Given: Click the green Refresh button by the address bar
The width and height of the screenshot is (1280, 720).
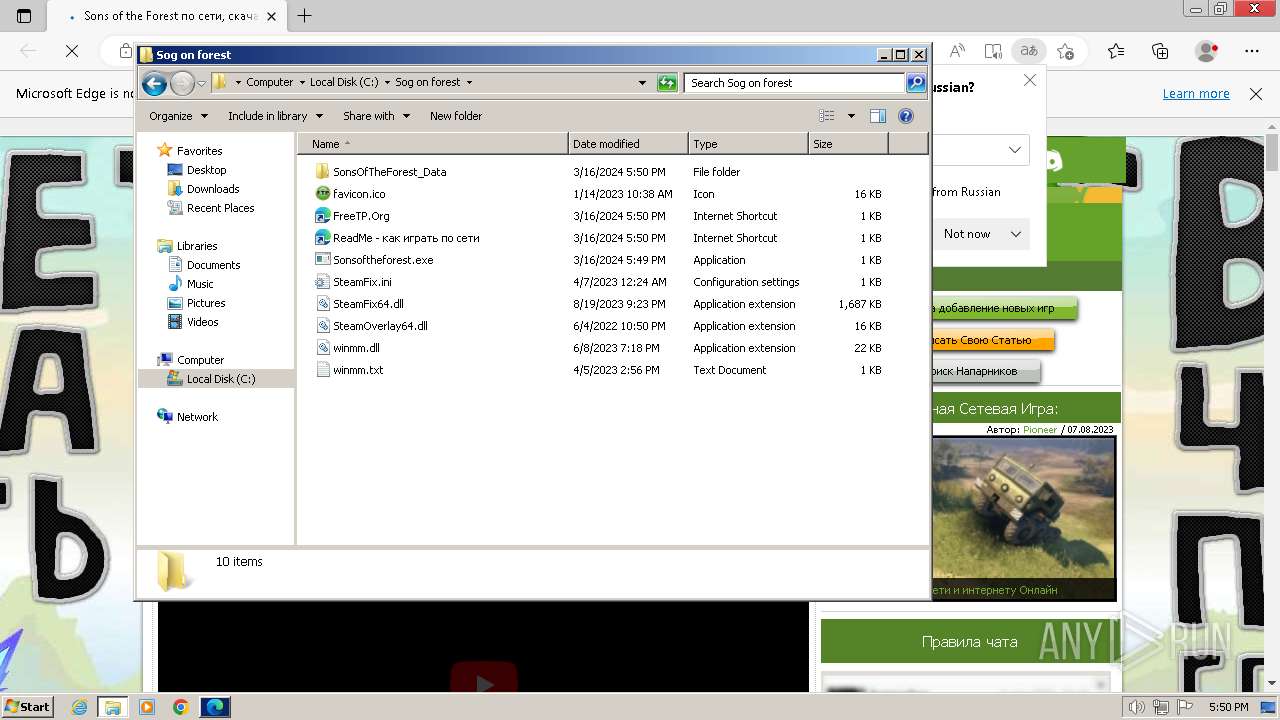Looking at the screenshot, I should click(x=667, y=83).
